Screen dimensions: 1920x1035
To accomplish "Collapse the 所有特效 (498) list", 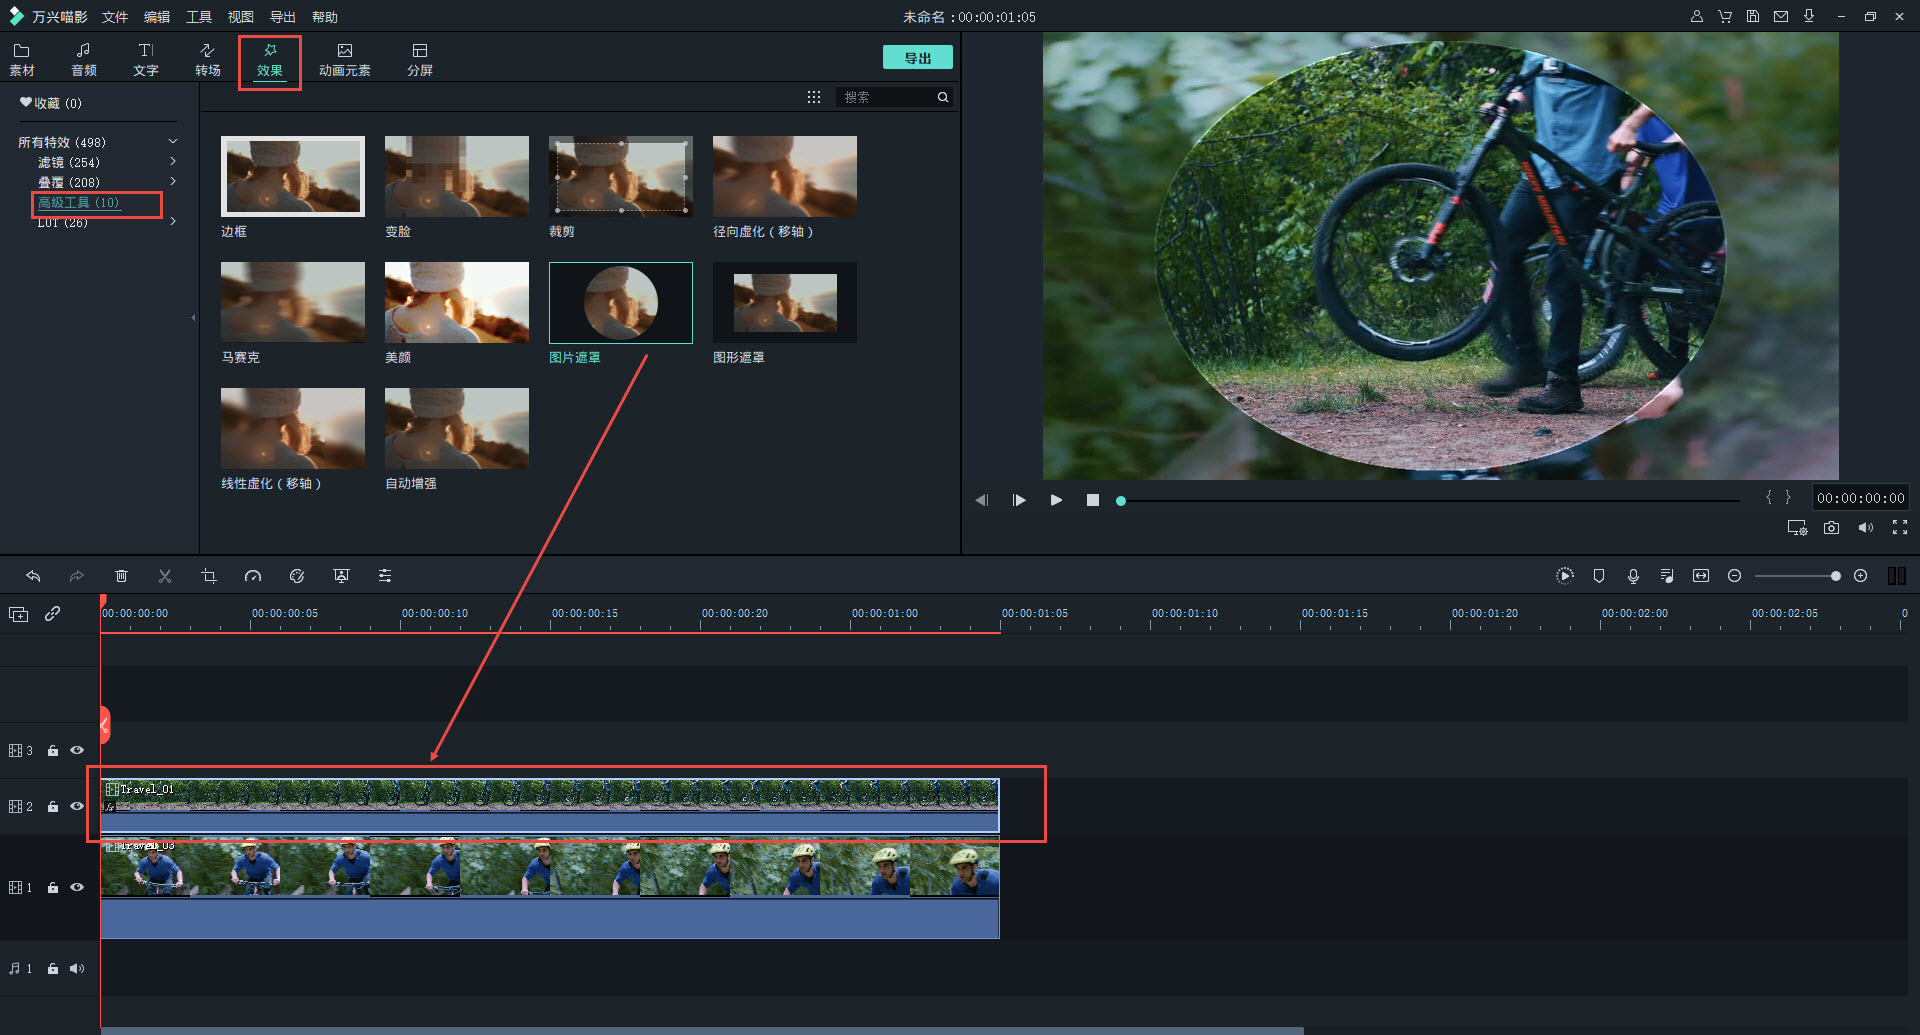I will pos(173,142).
